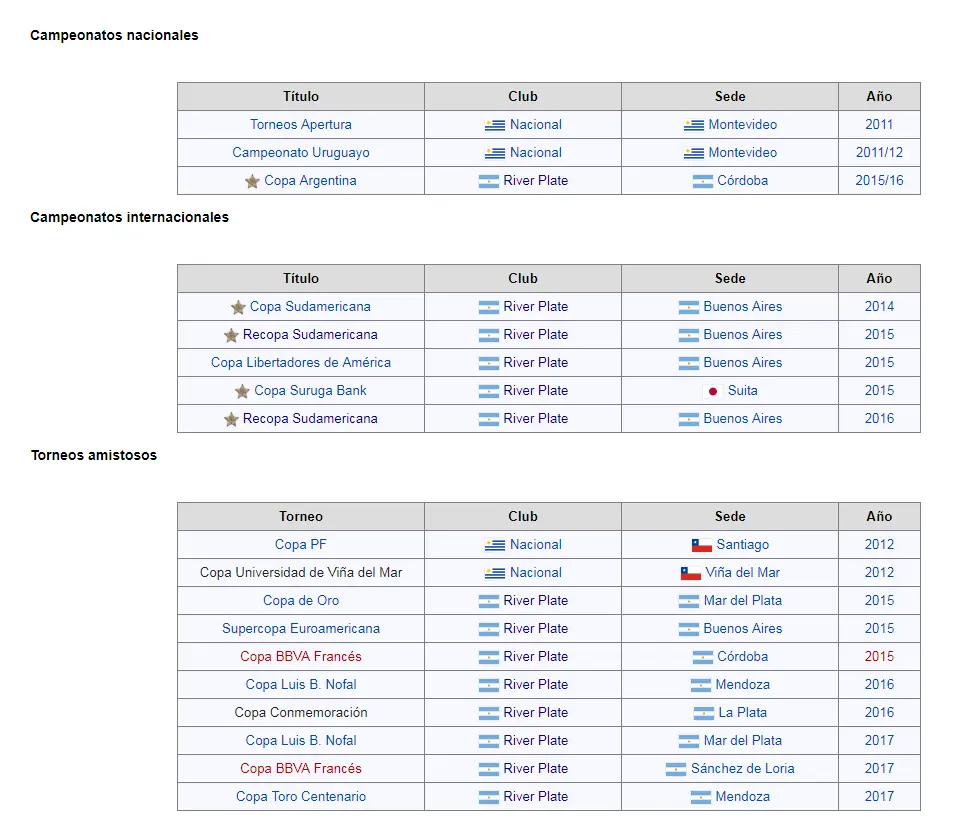
Task: Open the Copa Toro Centenario link
Action: click(301, 797)
